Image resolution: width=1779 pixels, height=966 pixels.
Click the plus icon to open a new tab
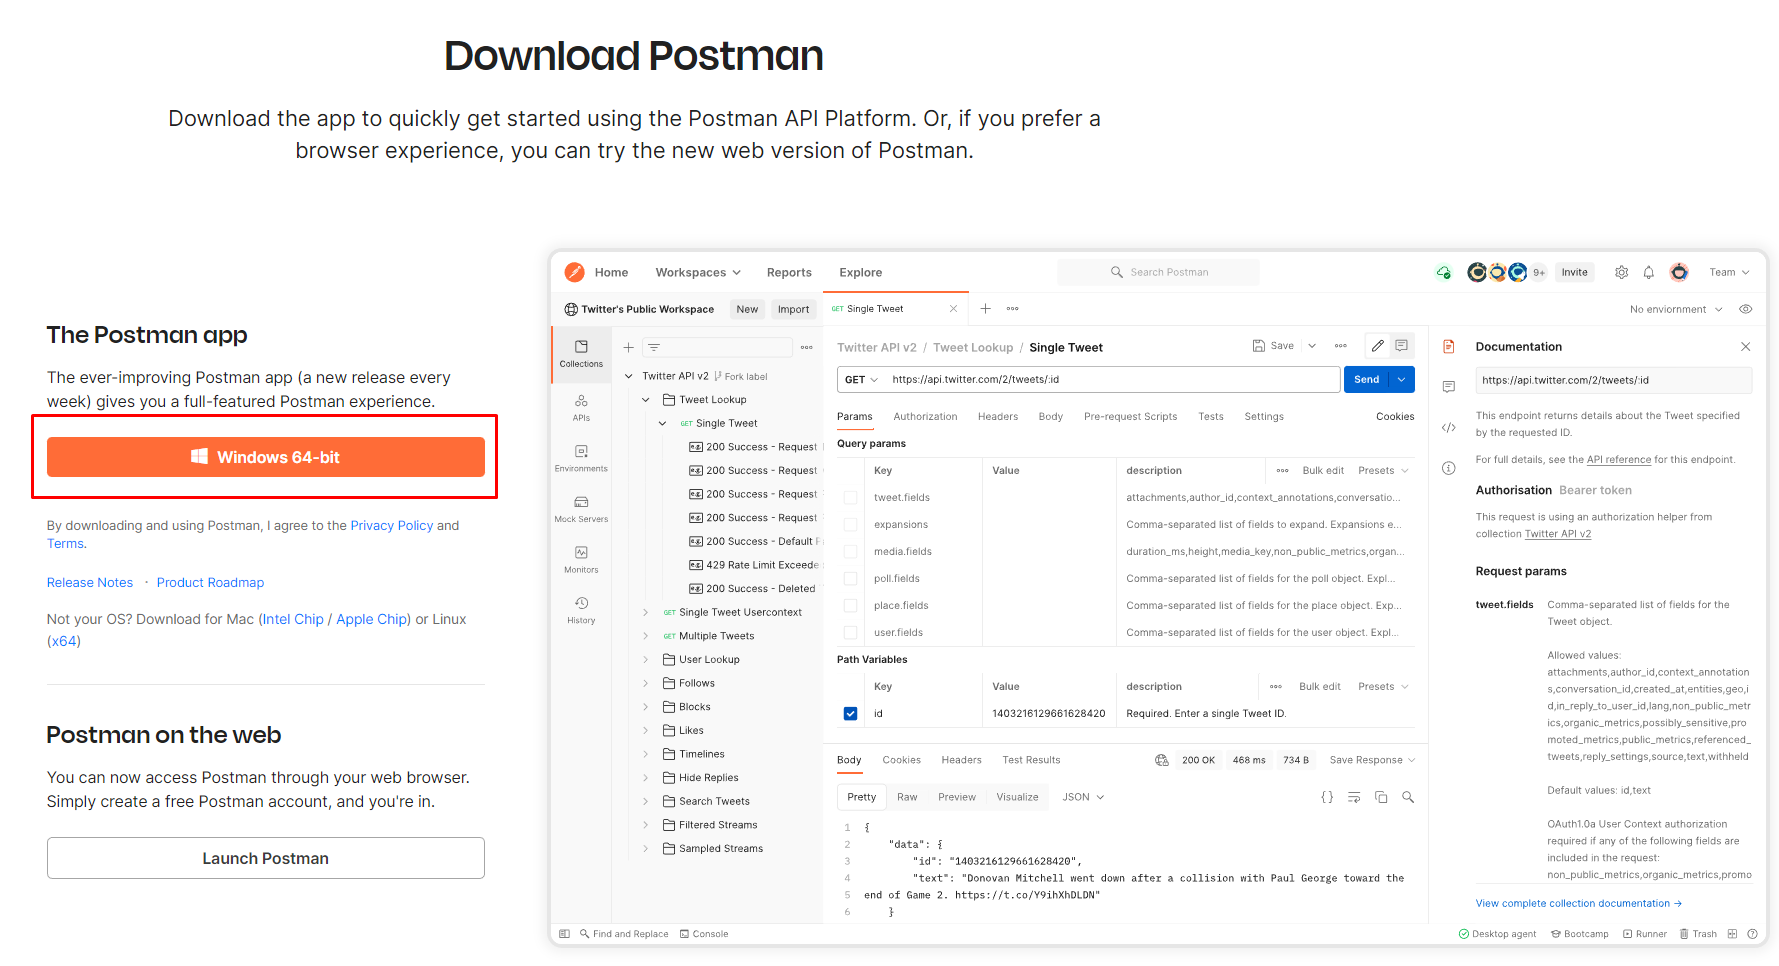click(x=985, y=309)
